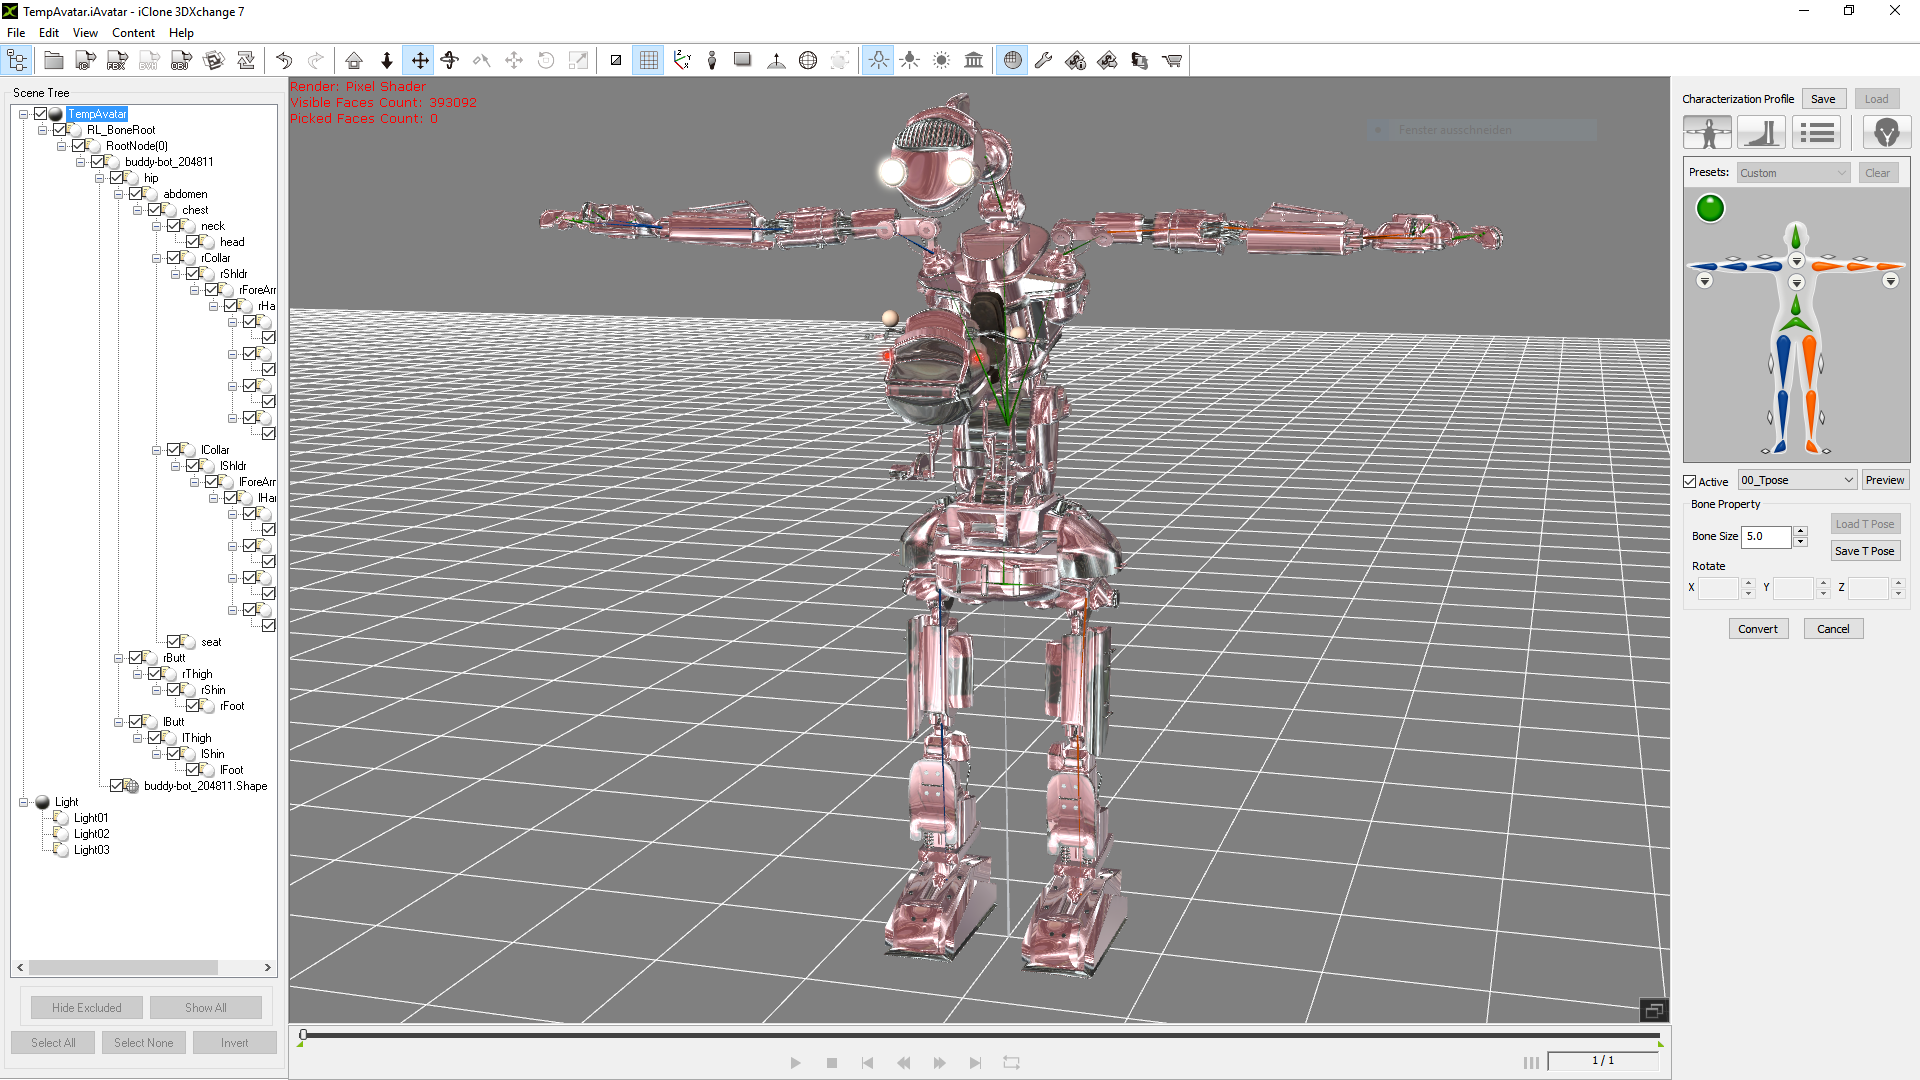Click the Convert button
The height and width of the screenshot is (1080, 1920).
(x=1758, y=629)
